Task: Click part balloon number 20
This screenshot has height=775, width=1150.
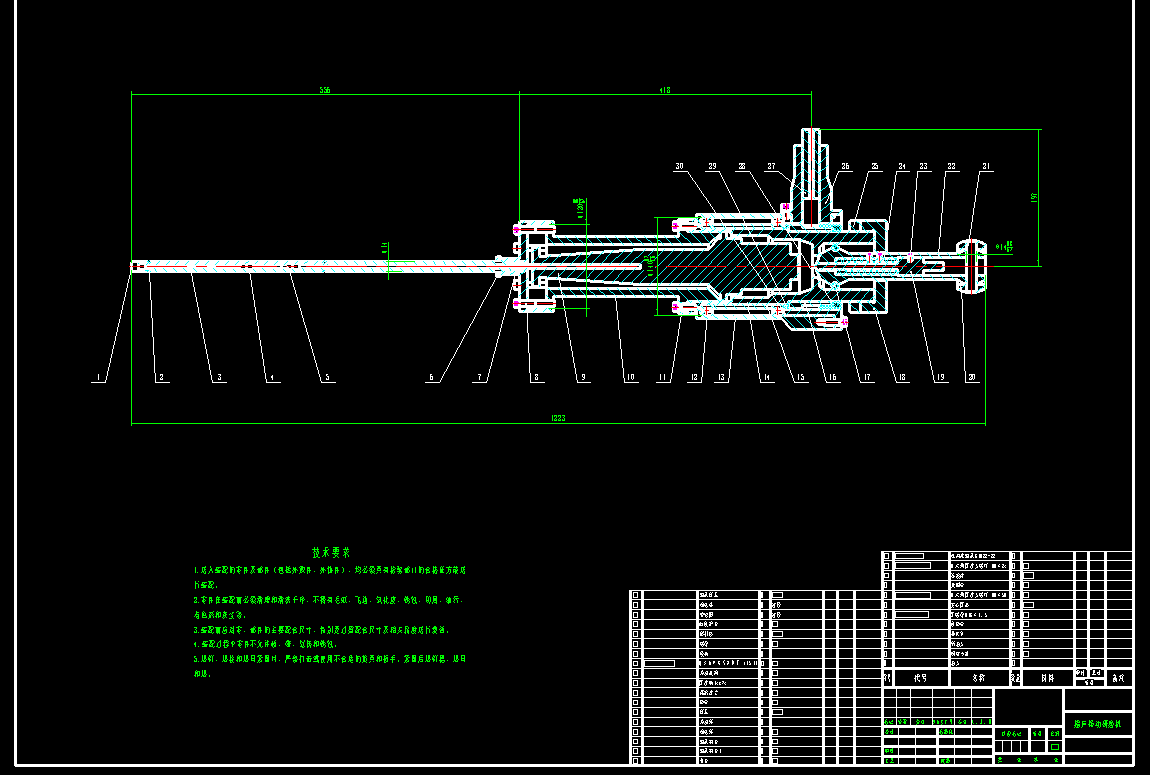Action: [x=972, y=378]
